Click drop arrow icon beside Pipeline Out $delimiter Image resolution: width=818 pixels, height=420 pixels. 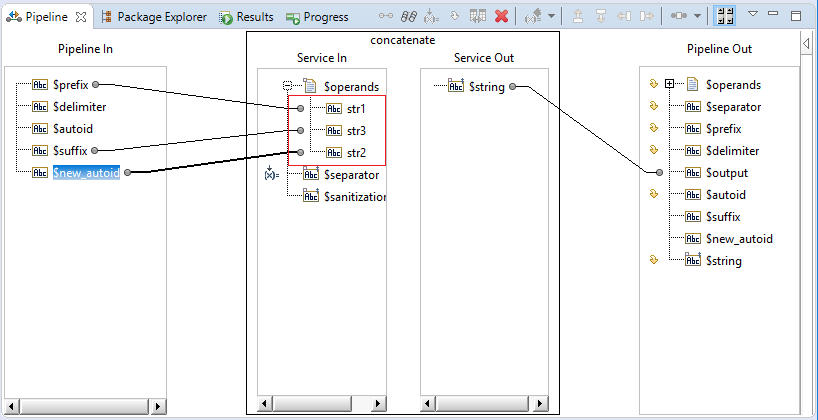[x=653, y=150]
